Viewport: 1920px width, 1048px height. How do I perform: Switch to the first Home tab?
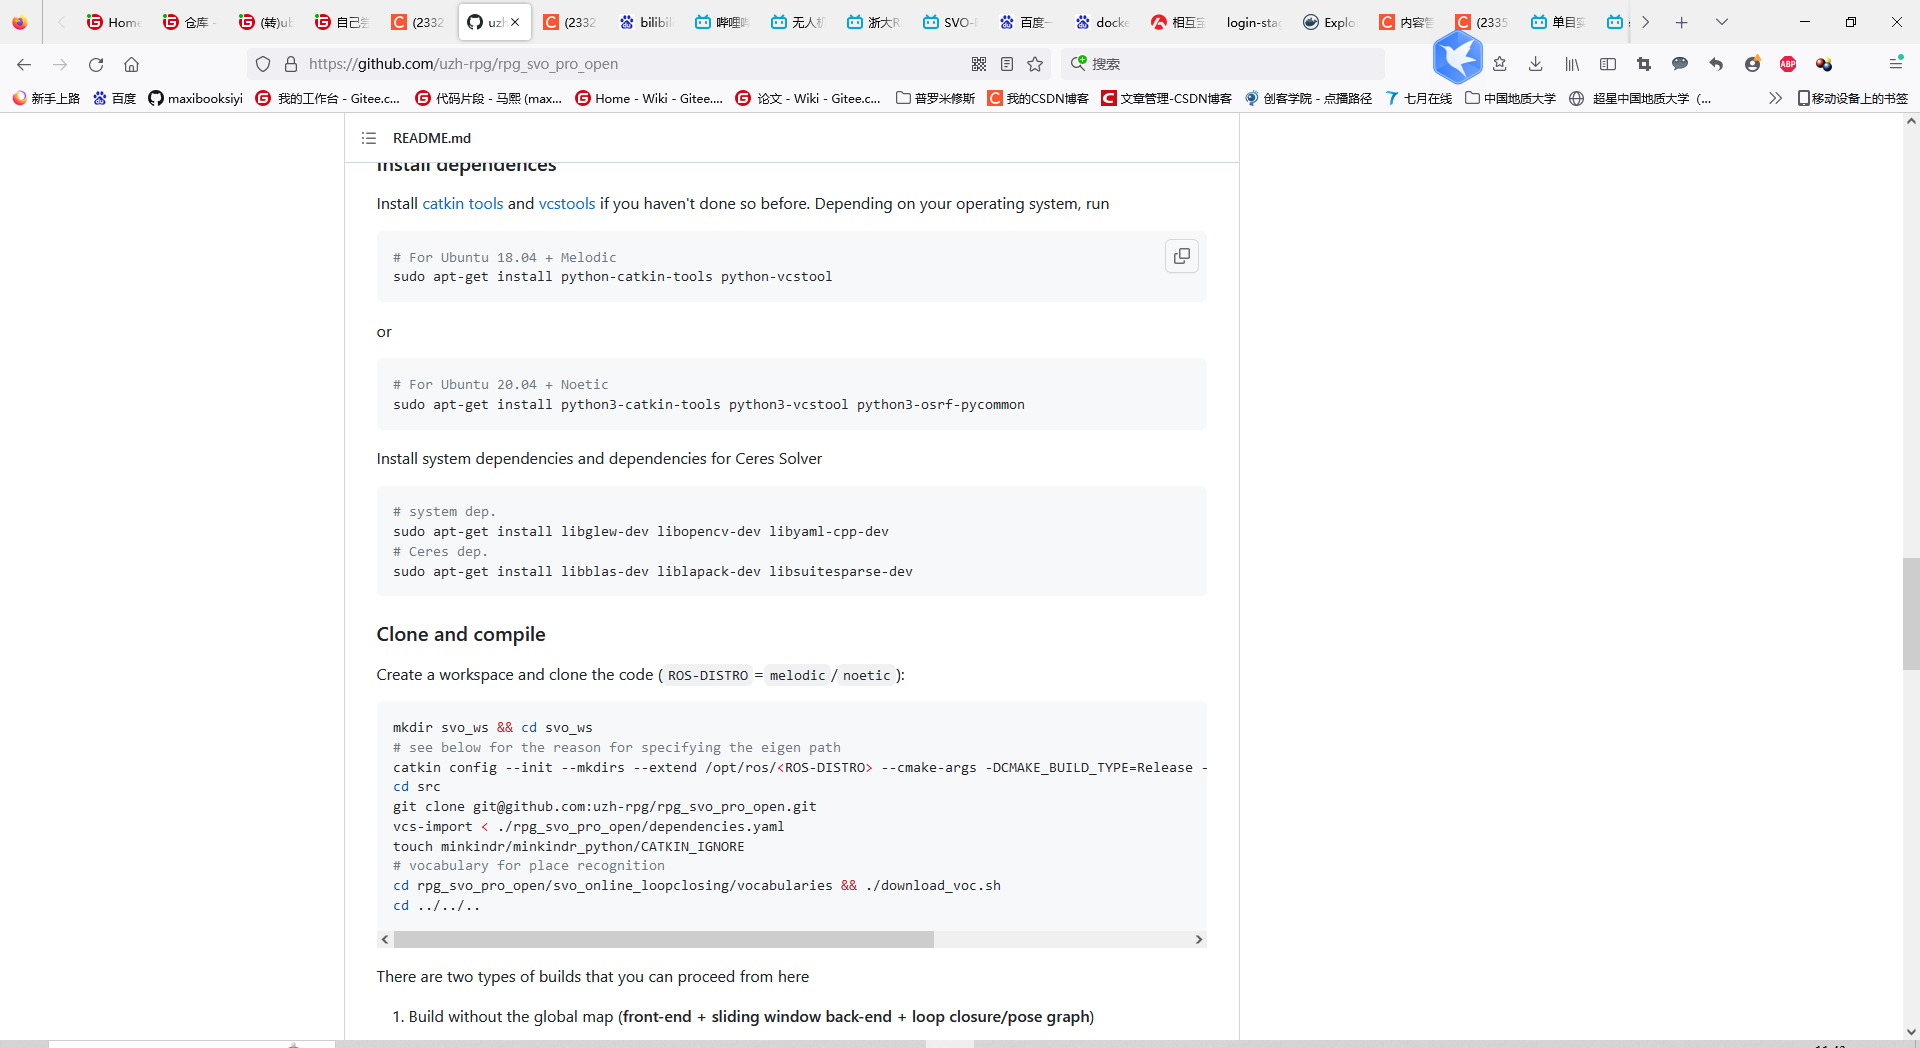[113, 22]
